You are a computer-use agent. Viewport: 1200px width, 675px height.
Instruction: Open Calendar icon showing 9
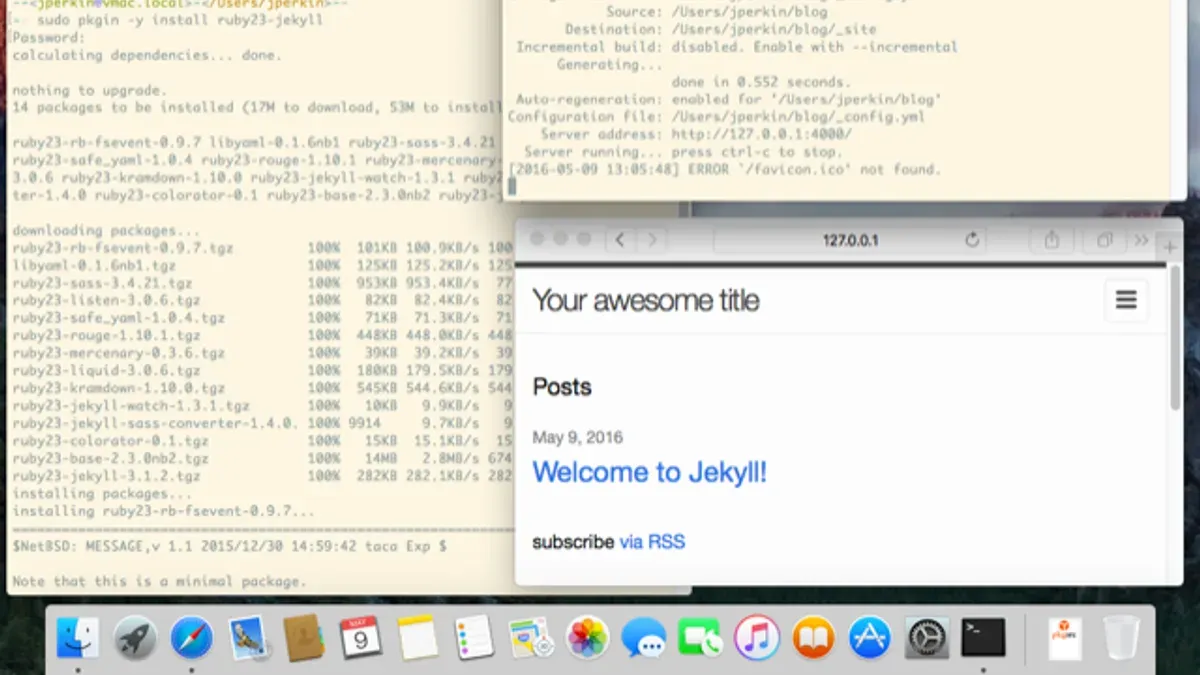pyautogui.click(x=361, y=637)
